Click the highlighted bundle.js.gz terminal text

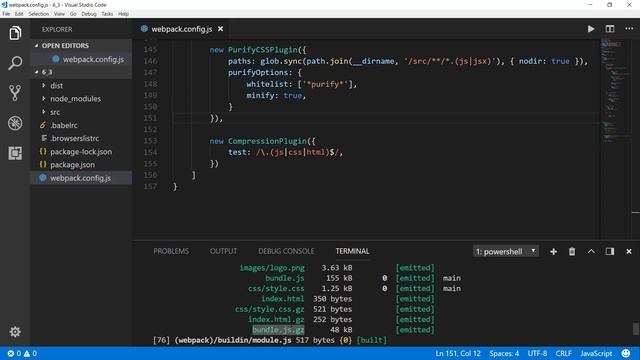point(278,330)
